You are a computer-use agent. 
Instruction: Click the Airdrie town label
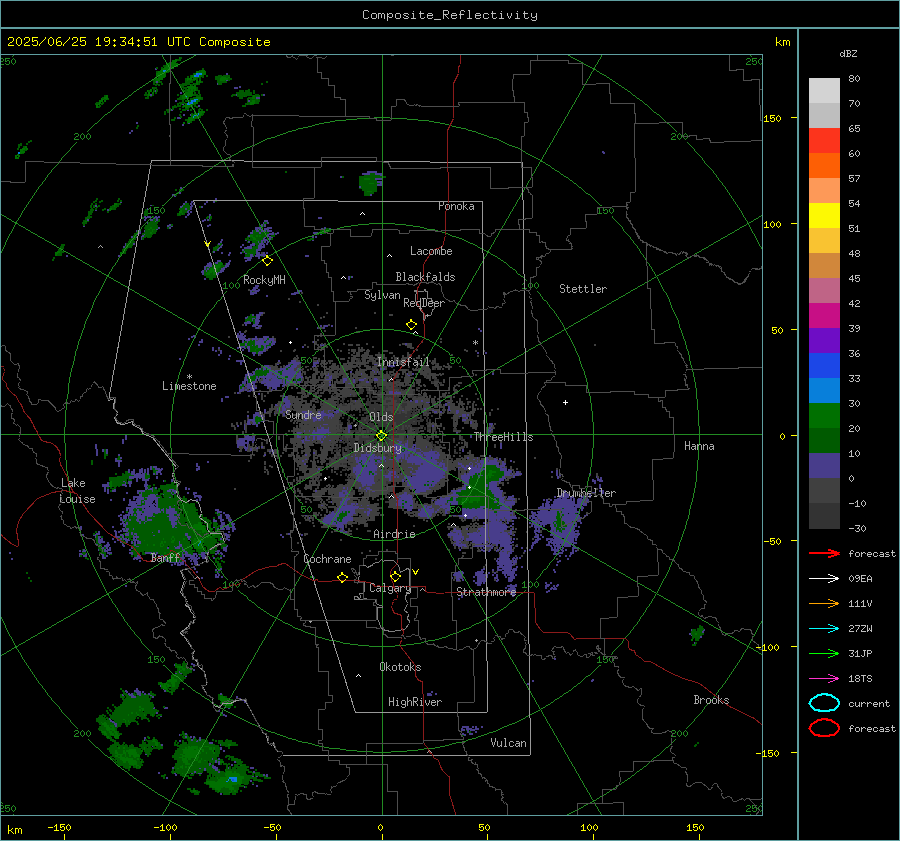[394, 534]
